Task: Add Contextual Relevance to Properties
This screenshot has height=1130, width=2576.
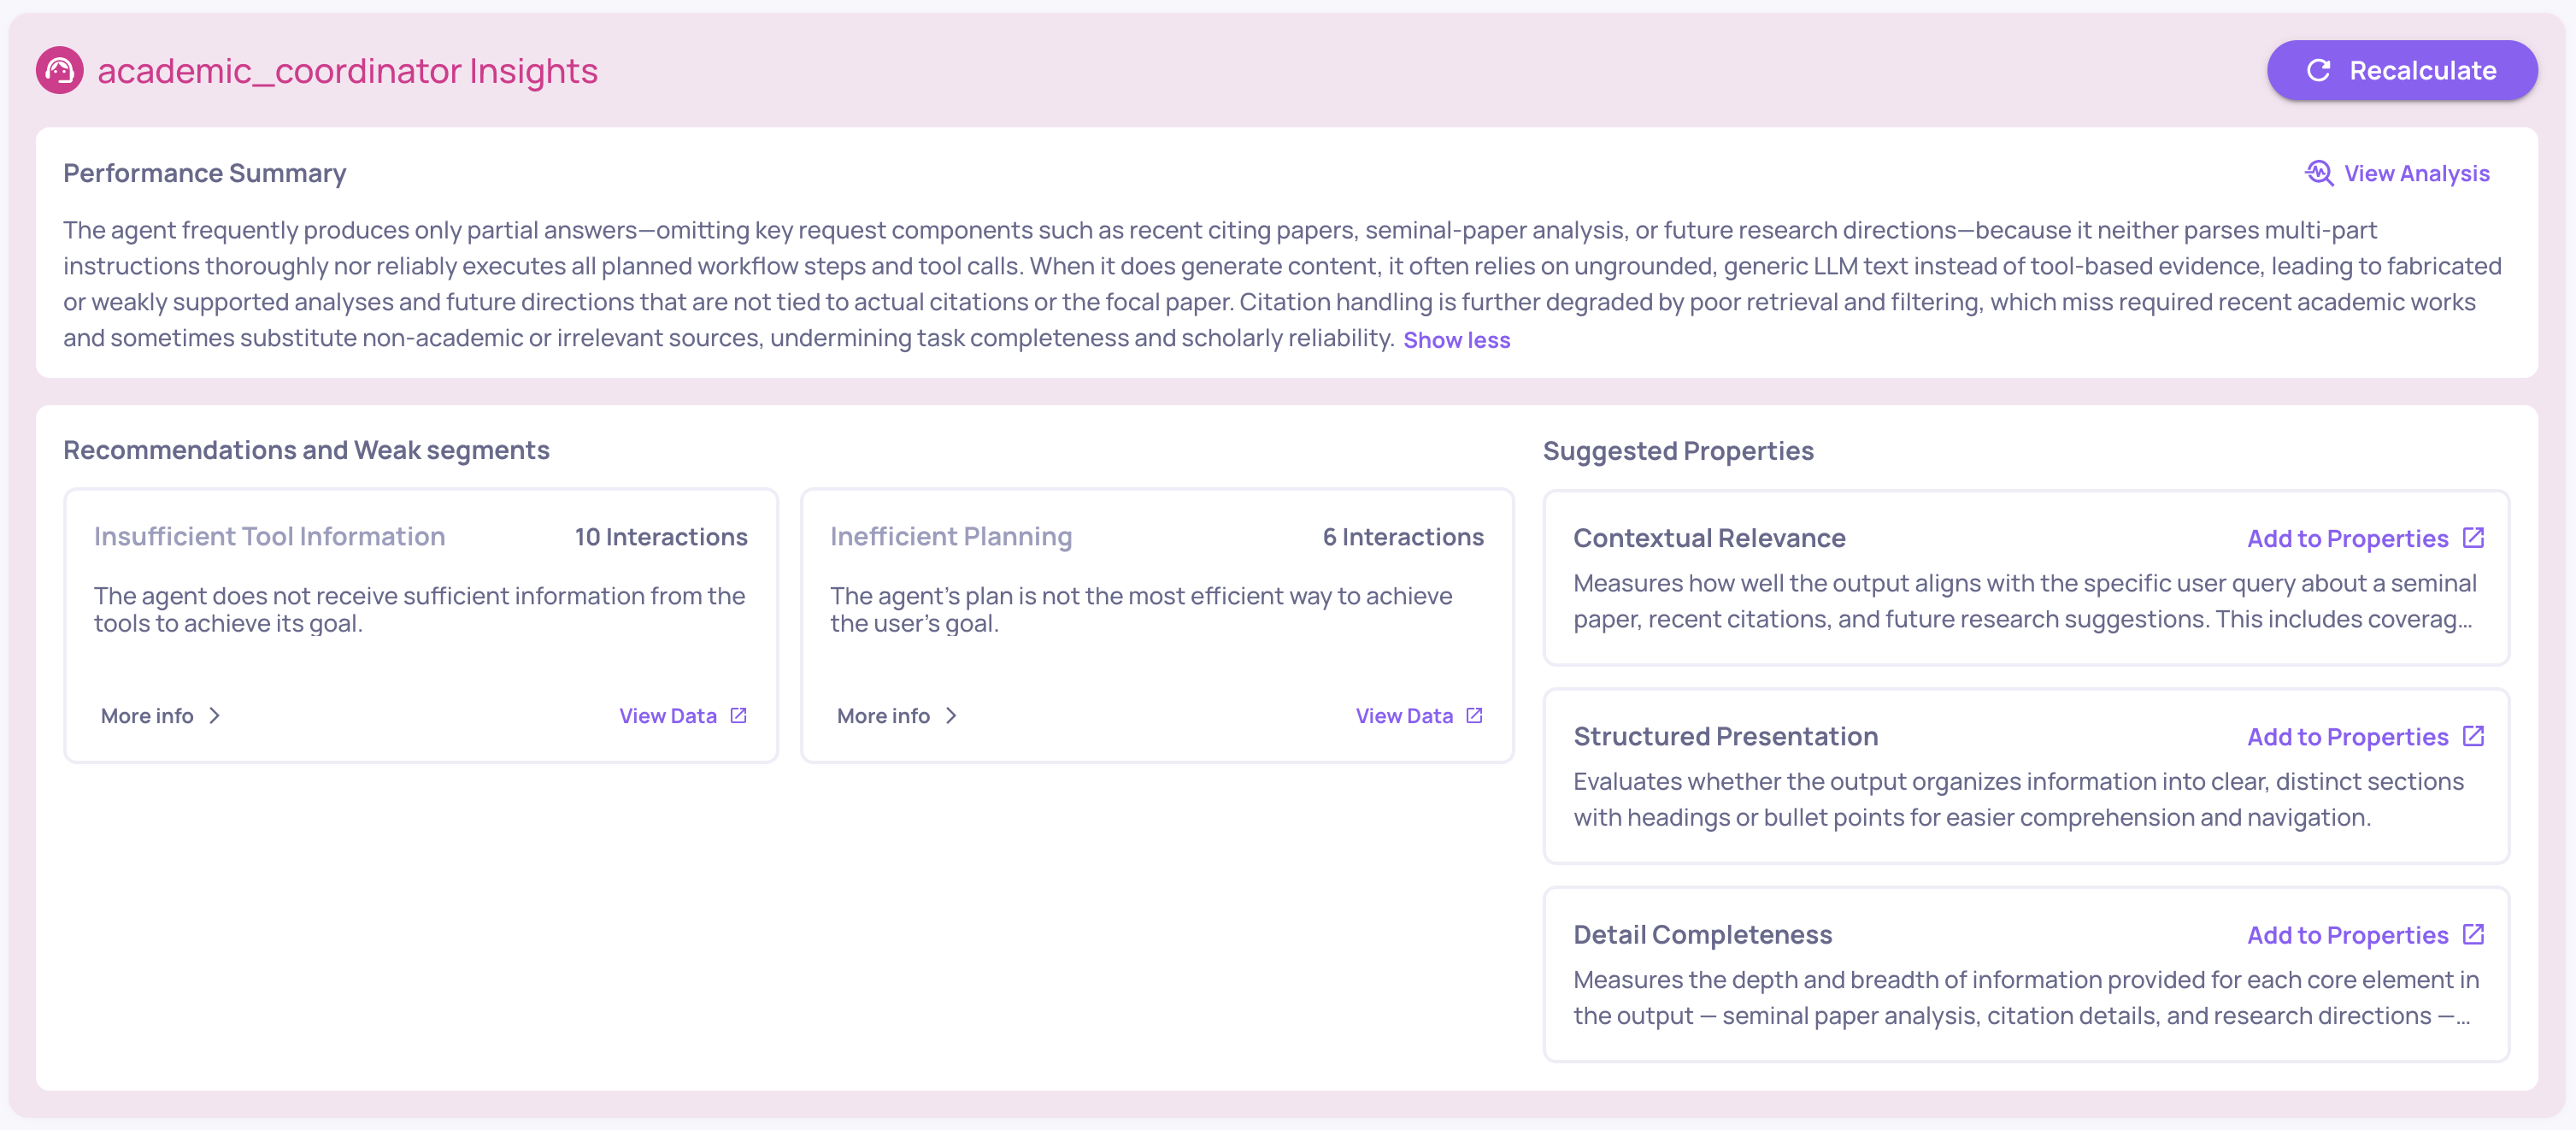Action: click(x=2347, y=538)
